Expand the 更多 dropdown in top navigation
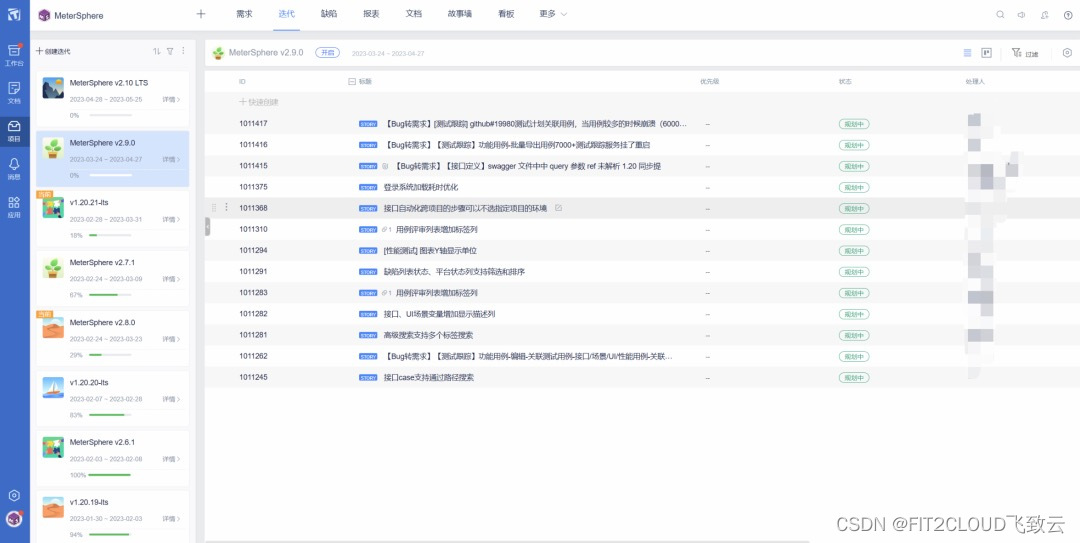 553,14
